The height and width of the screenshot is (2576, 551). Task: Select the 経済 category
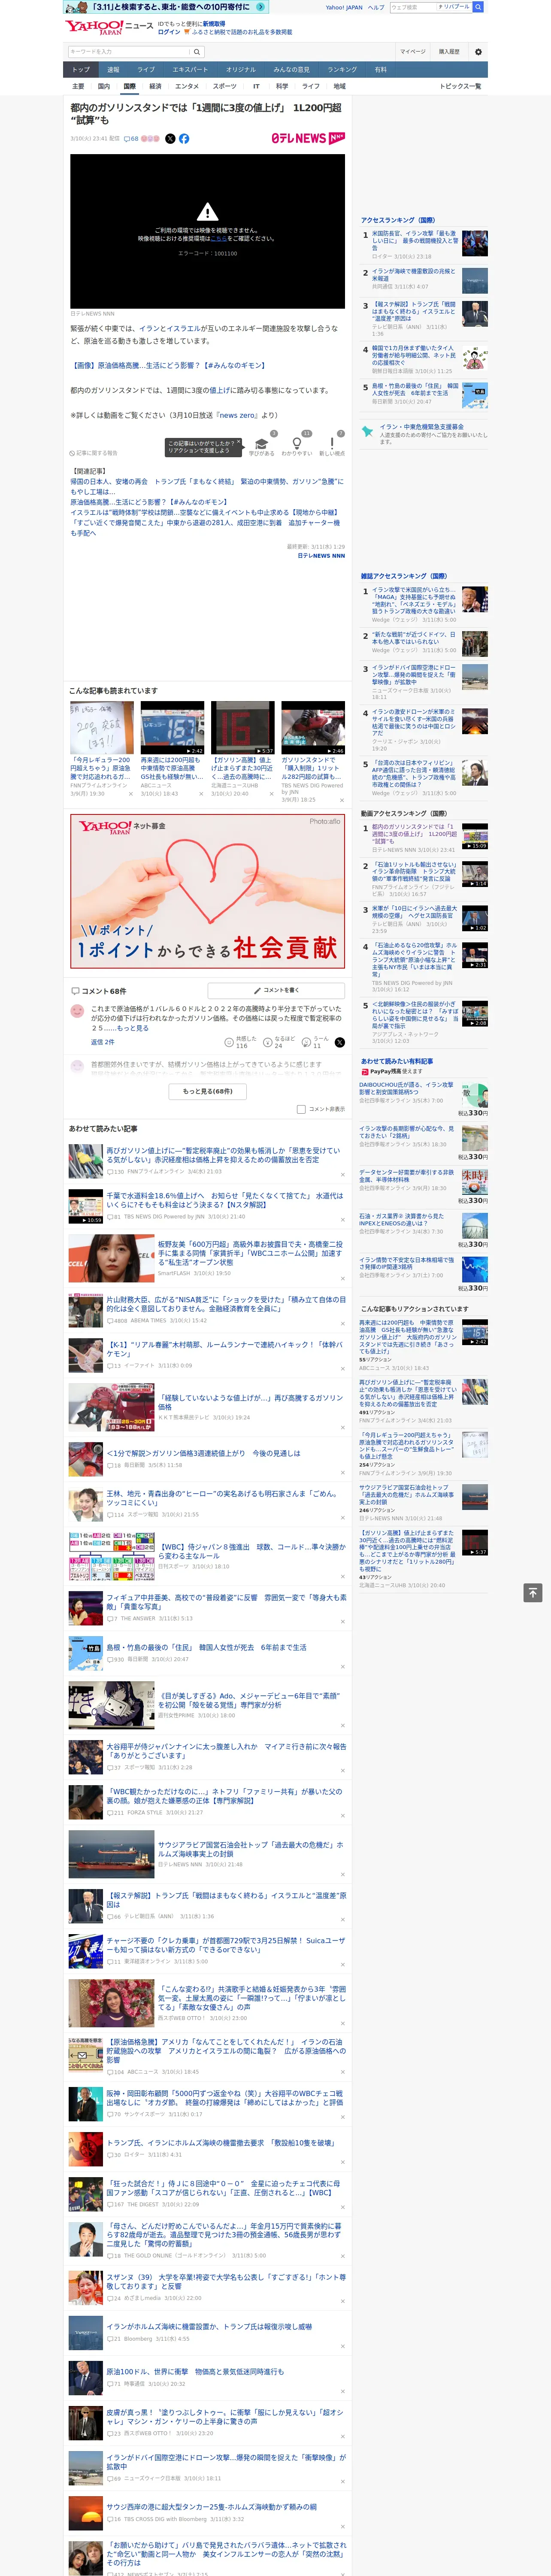click(x=155, y=86)
